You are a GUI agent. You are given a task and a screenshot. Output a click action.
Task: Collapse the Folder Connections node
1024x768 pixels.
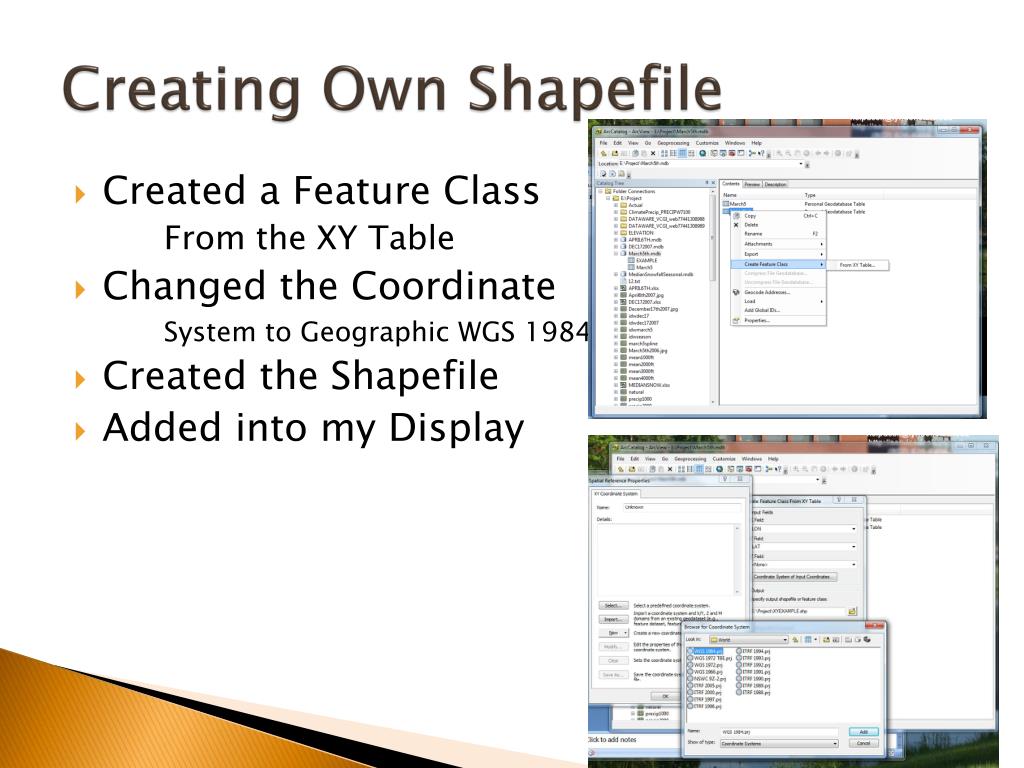600,191
